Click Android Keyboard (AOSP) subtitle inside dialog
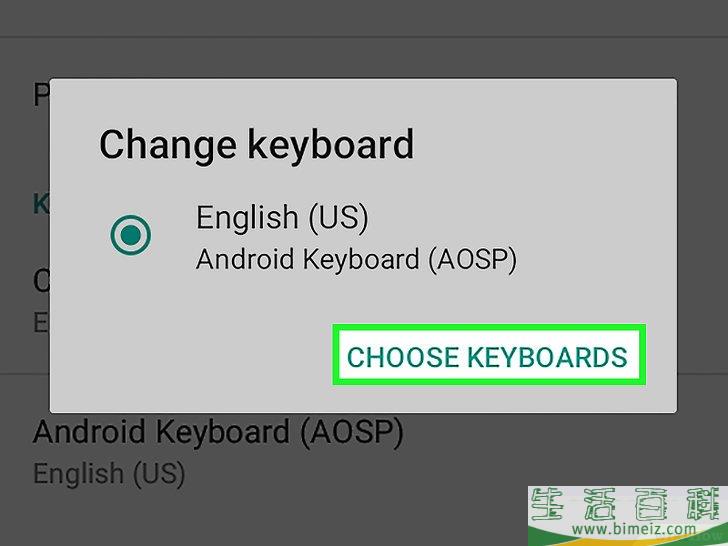Image resolution: width=728 pixels, height=546 pixels. coord(356,259)
